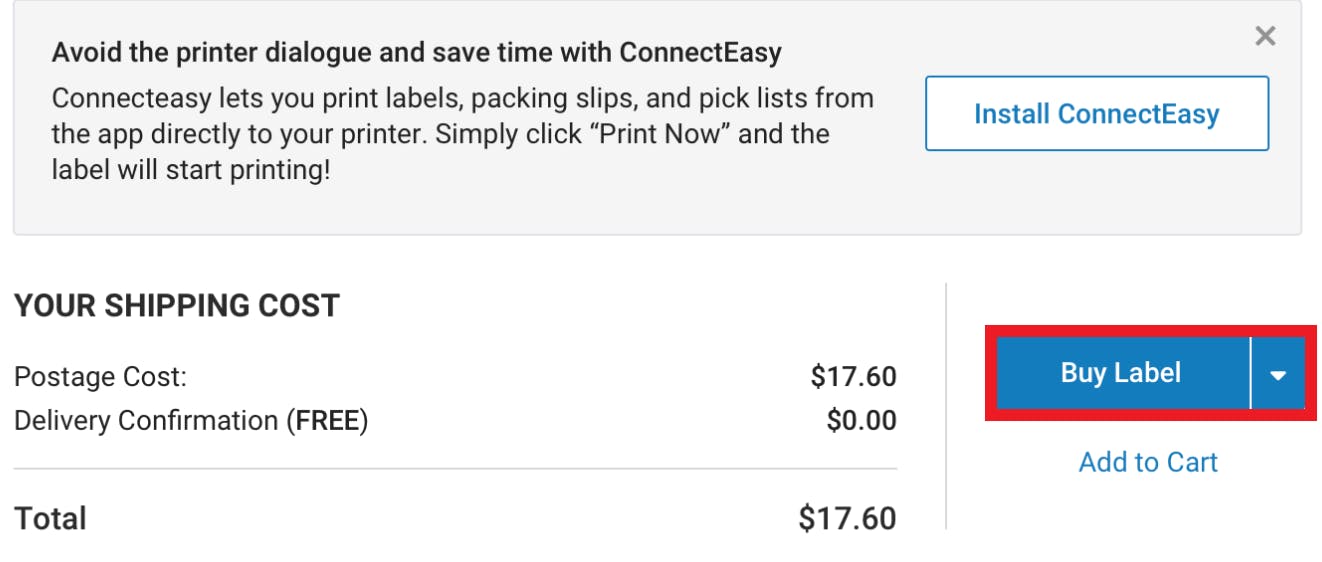Click the "label will start printing!" line

coord(190,170)
